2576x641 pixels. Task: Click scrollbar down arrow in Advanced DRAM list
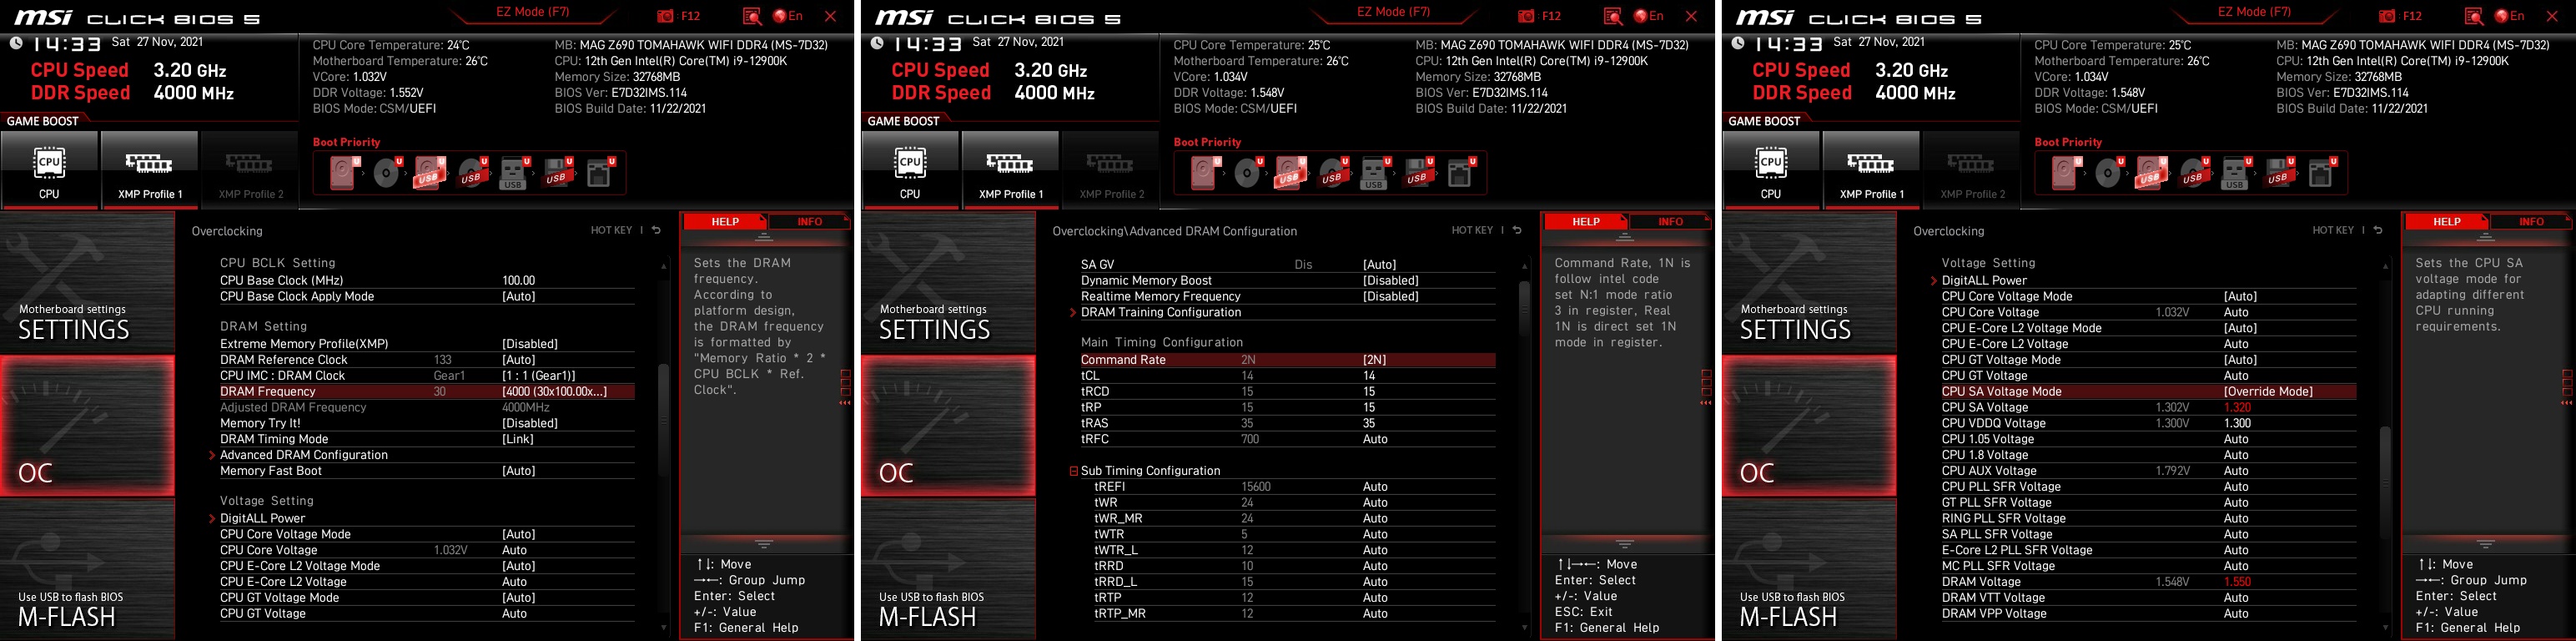pos(1524,628)
